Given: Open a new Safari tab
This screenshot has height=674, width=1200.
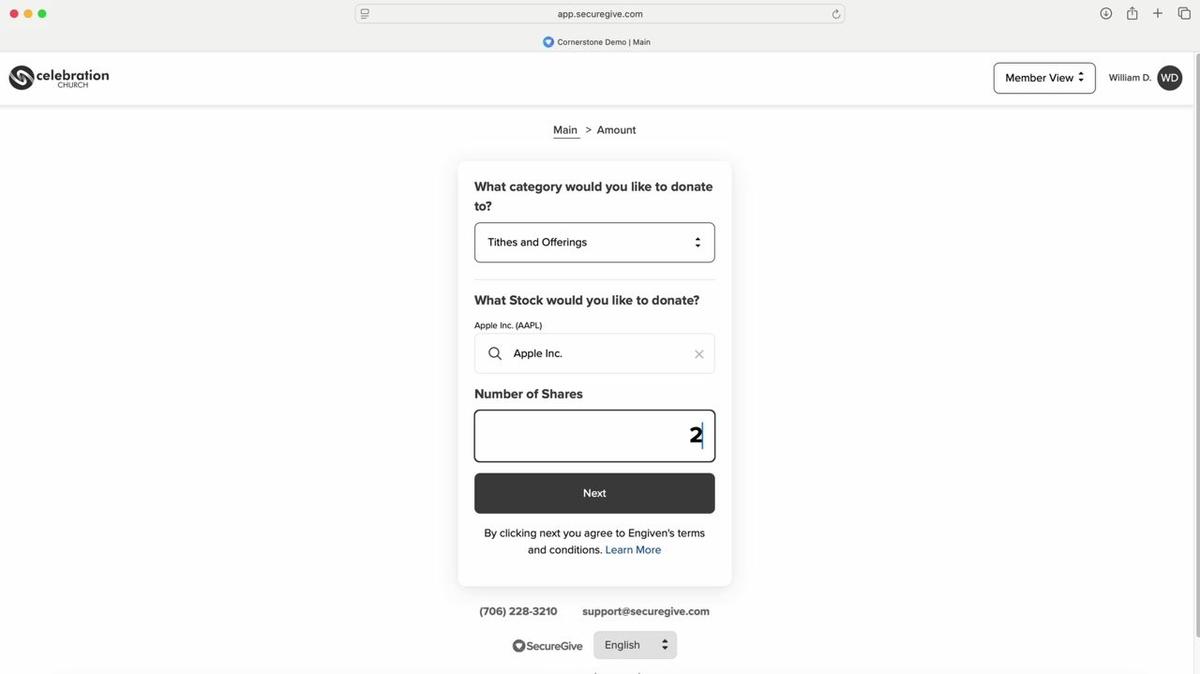Looking at the screenshot, I should point(1158,14).
